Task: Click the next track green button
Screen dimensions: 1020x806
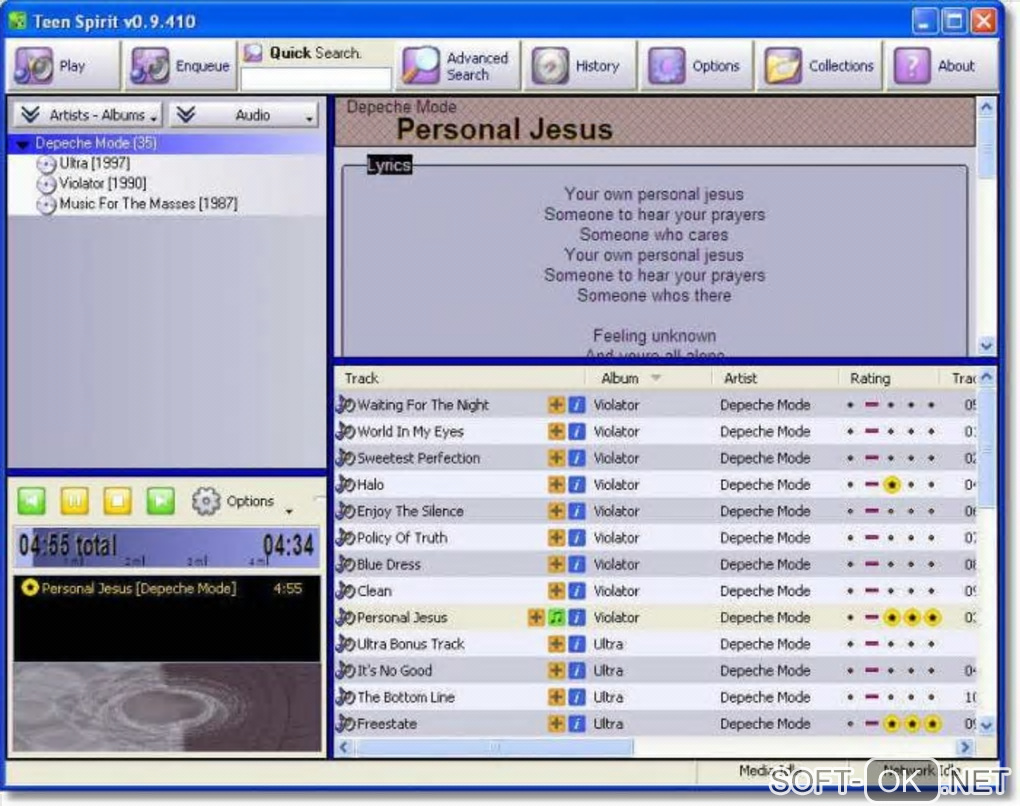Action: pos(161,502)
